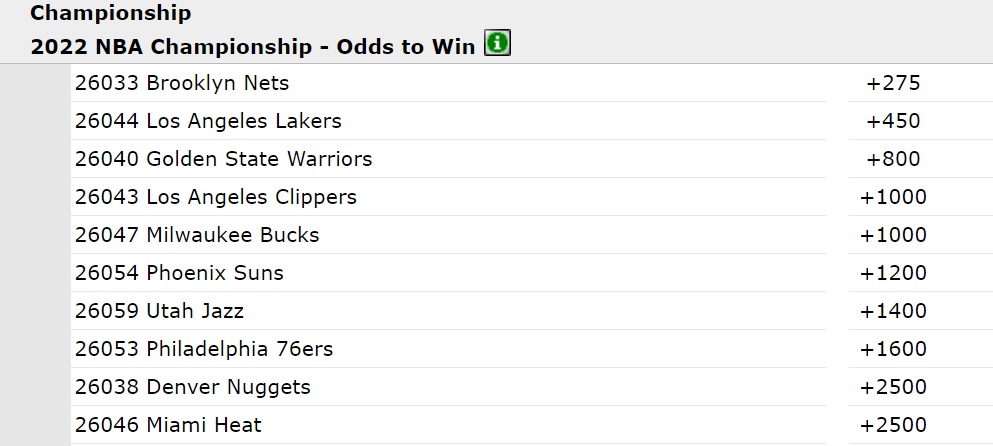The width and height of the screenshot is (993, 446).
Task: Select Golden State Warriors +800 odds
Action: (x=893, y=159)
